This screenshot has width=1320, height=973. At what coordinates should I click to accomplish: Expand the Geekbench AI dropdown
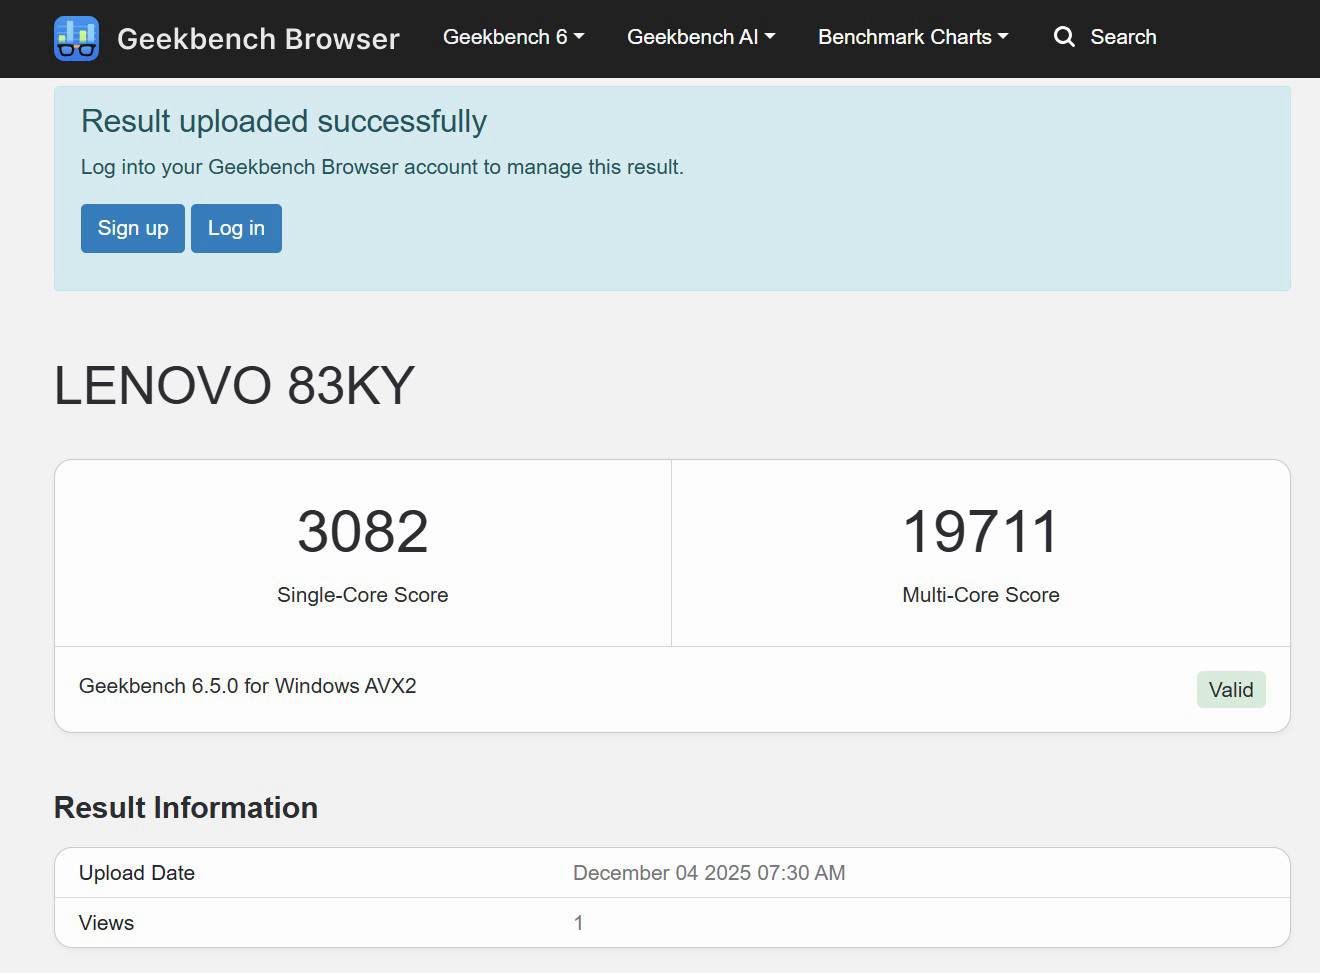pos(700,37)
